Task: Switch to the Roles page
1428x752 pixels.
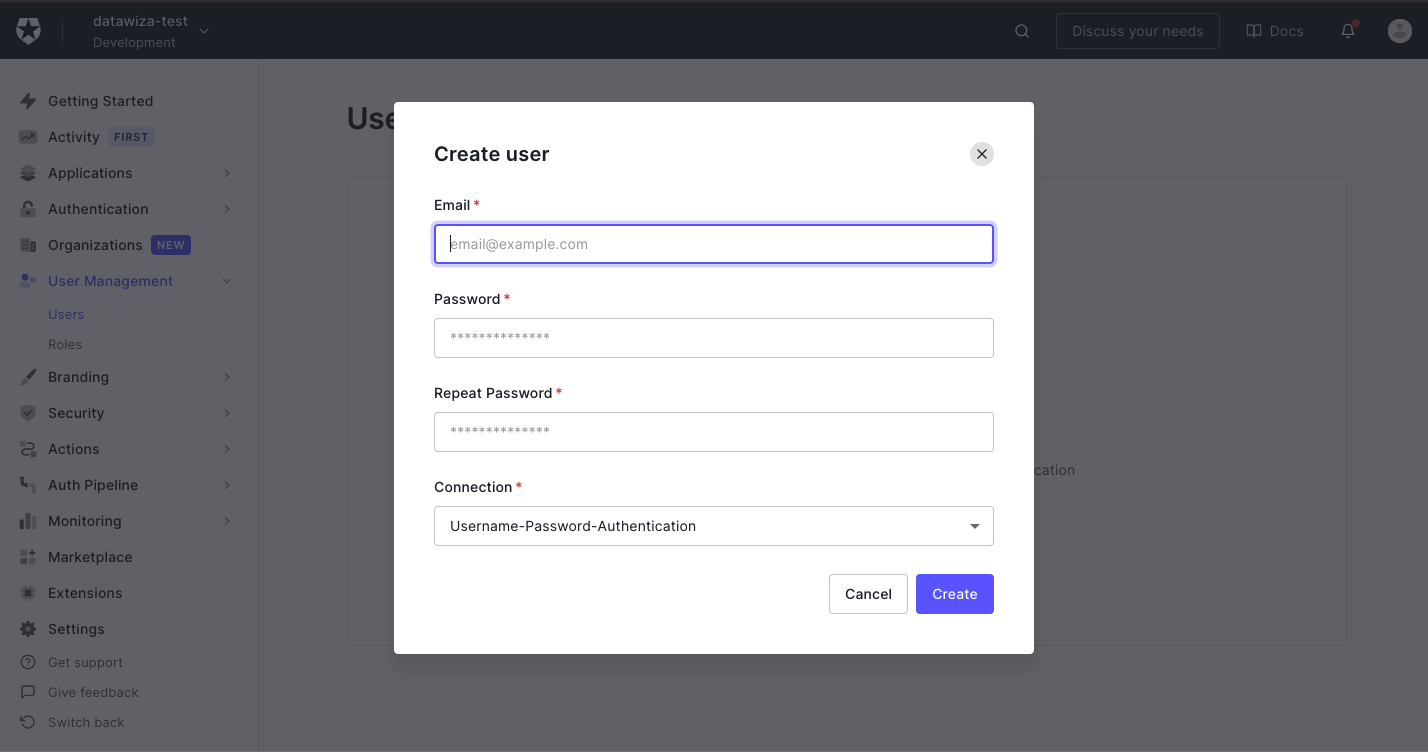Action: click(x=65, y=344)
